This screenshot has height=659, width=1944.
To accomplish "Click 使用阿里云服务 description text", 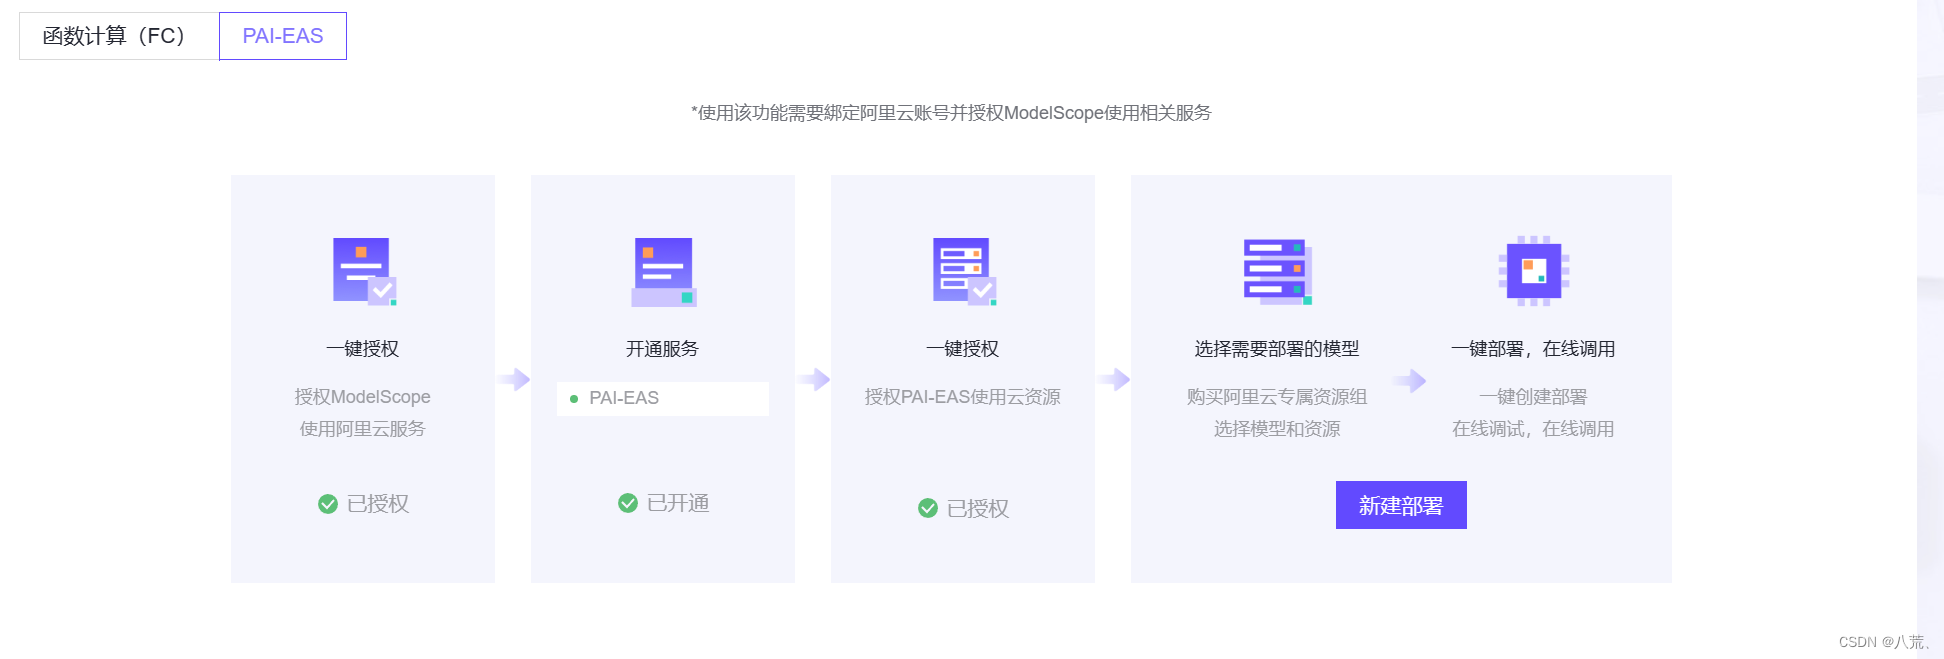I will tap(362, 429).
